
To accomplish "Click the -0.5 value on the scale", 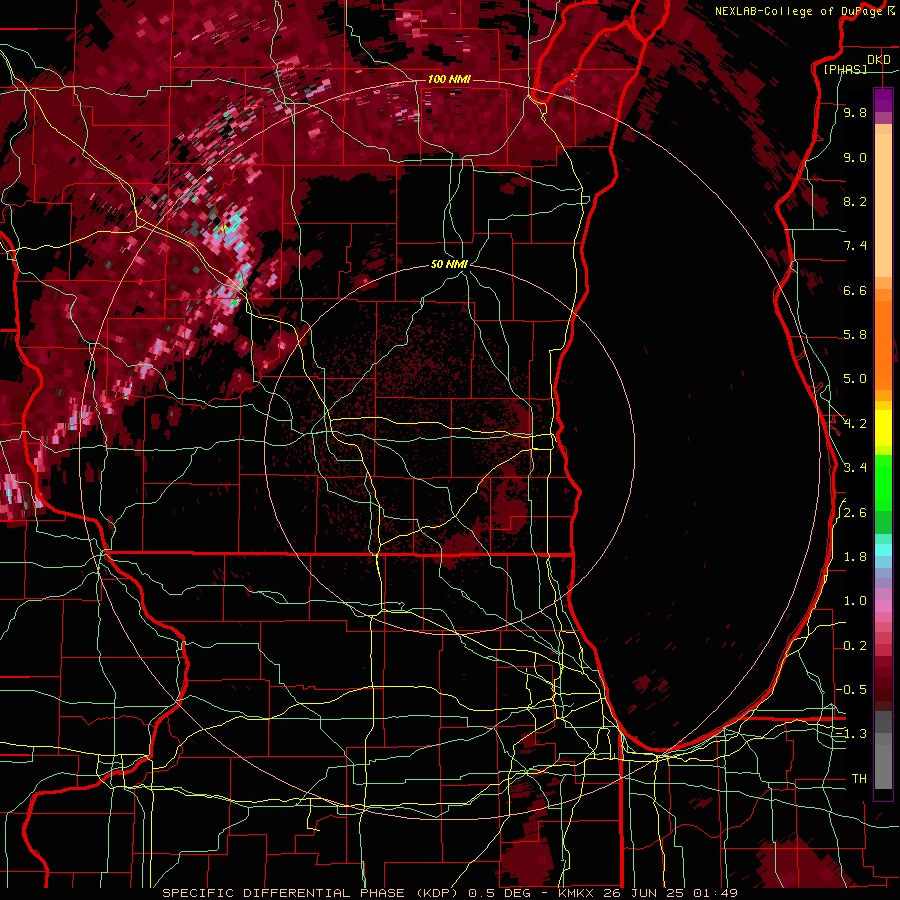I will tap(851, 690).
